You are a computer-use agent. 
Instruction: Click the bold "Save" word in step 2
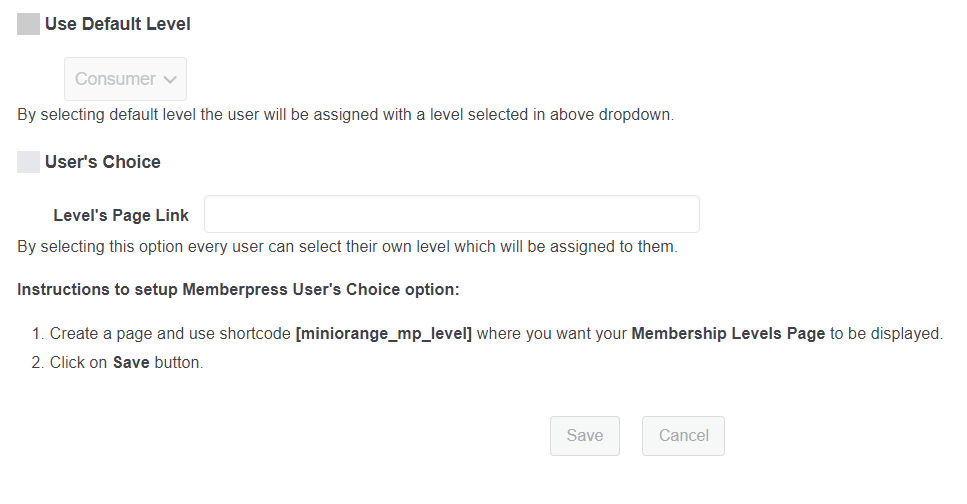tap(131, 363)
